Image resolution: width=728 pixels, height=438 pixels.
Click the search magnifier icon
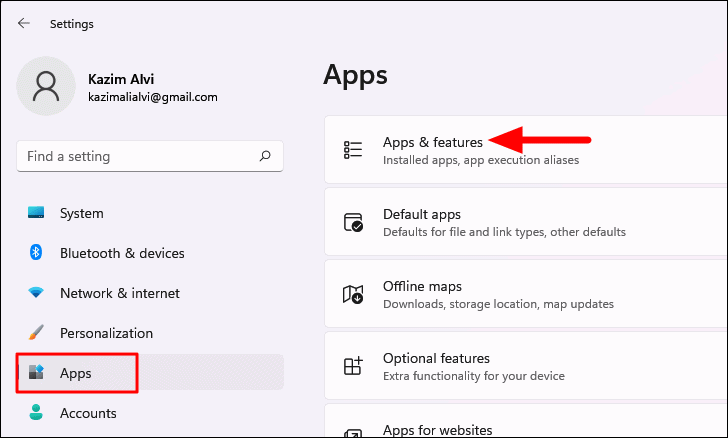265,156
